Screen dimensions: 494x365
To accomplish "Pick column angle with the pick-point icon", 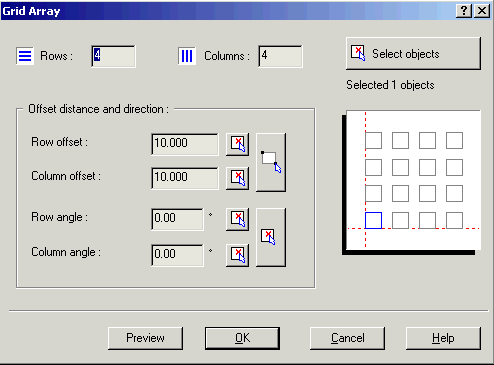I will click(237, 255).
